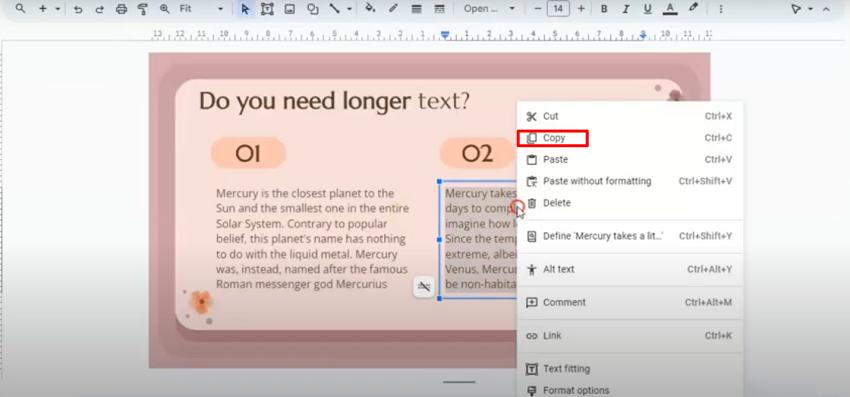Screen dimensions: 850x397
Task: Click the search the menus magnifier icon
Action: tap(20, 9)
